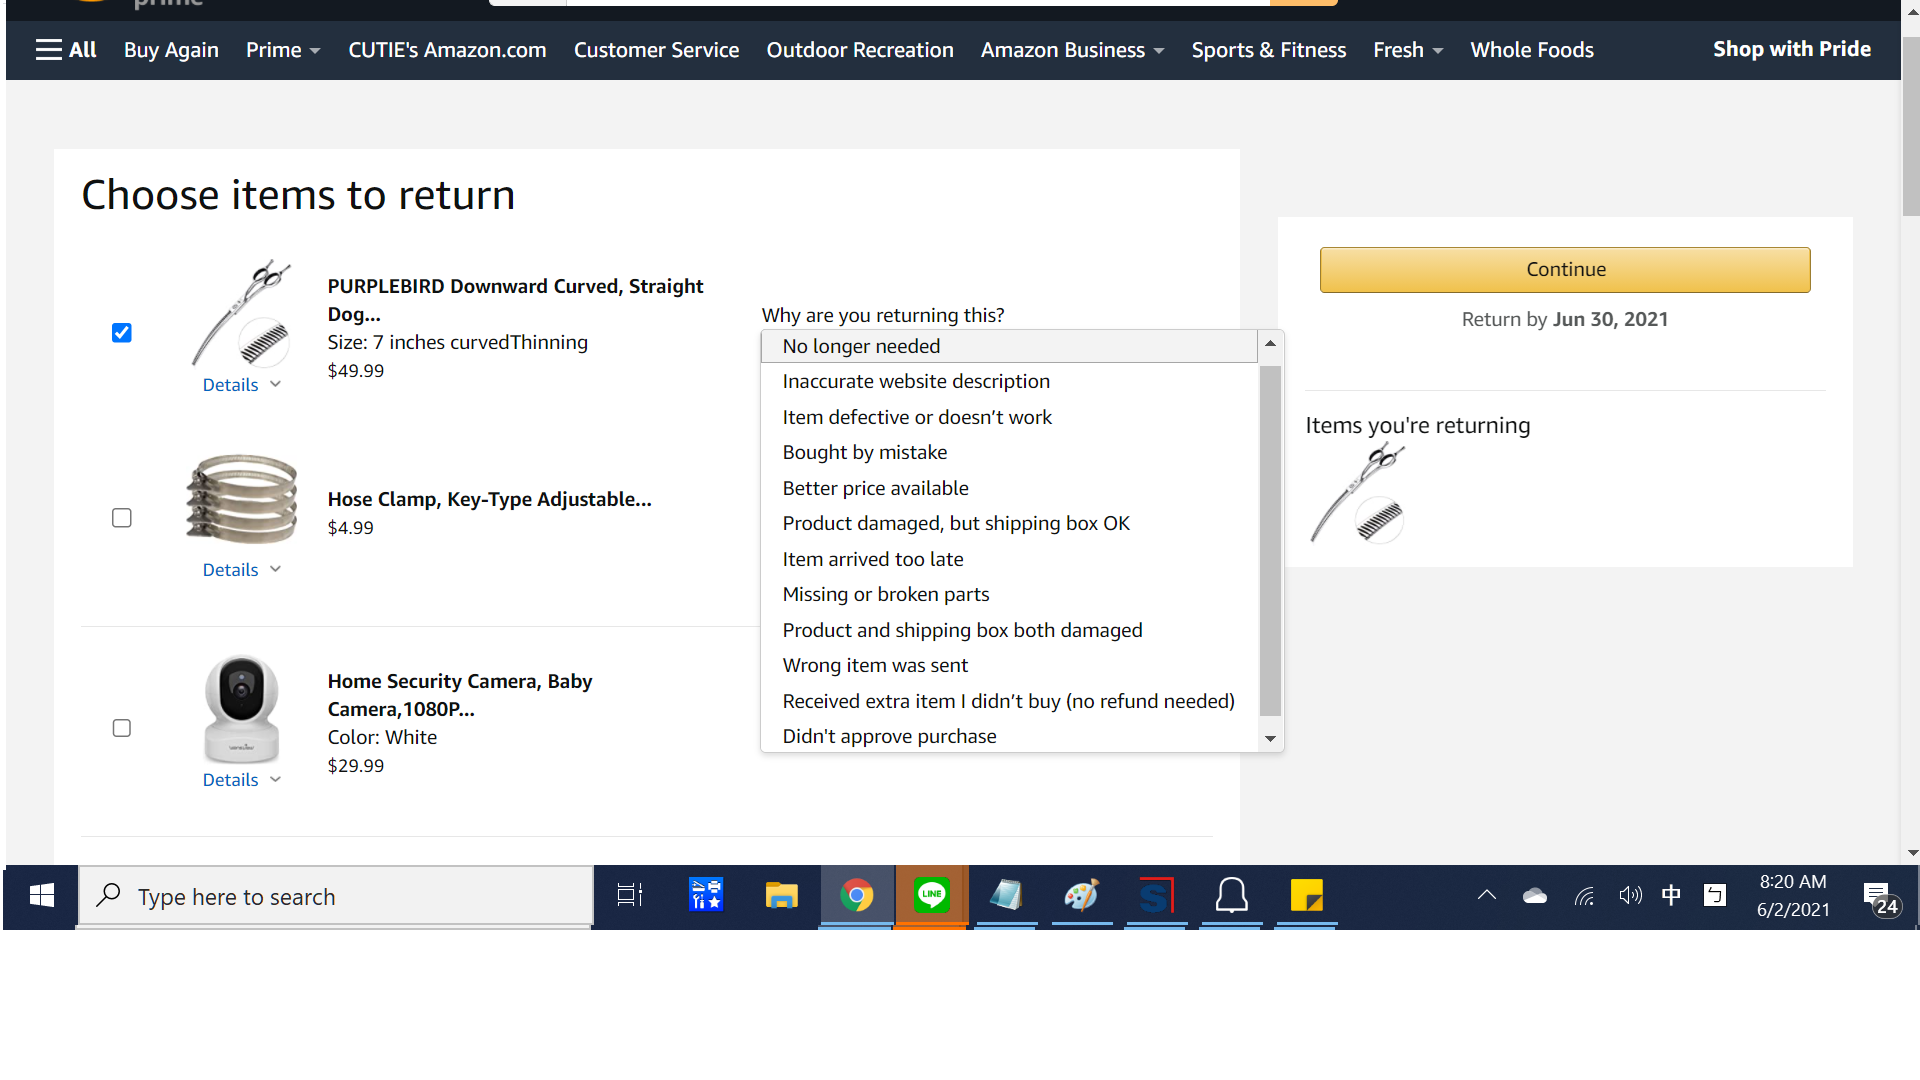The image size is (1920, 1080).
Task: Switch the Chinese IME input indicator
Action: click(1671, 896)
